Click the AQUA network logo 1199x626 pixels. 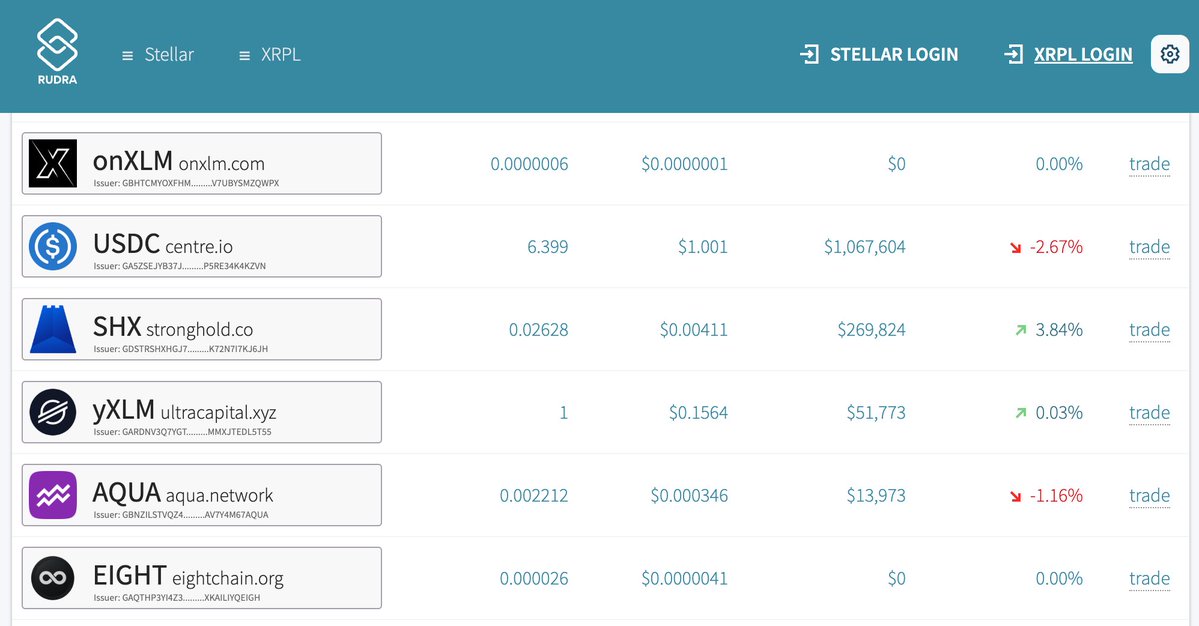pyautogui.click(x=53, y=496)
